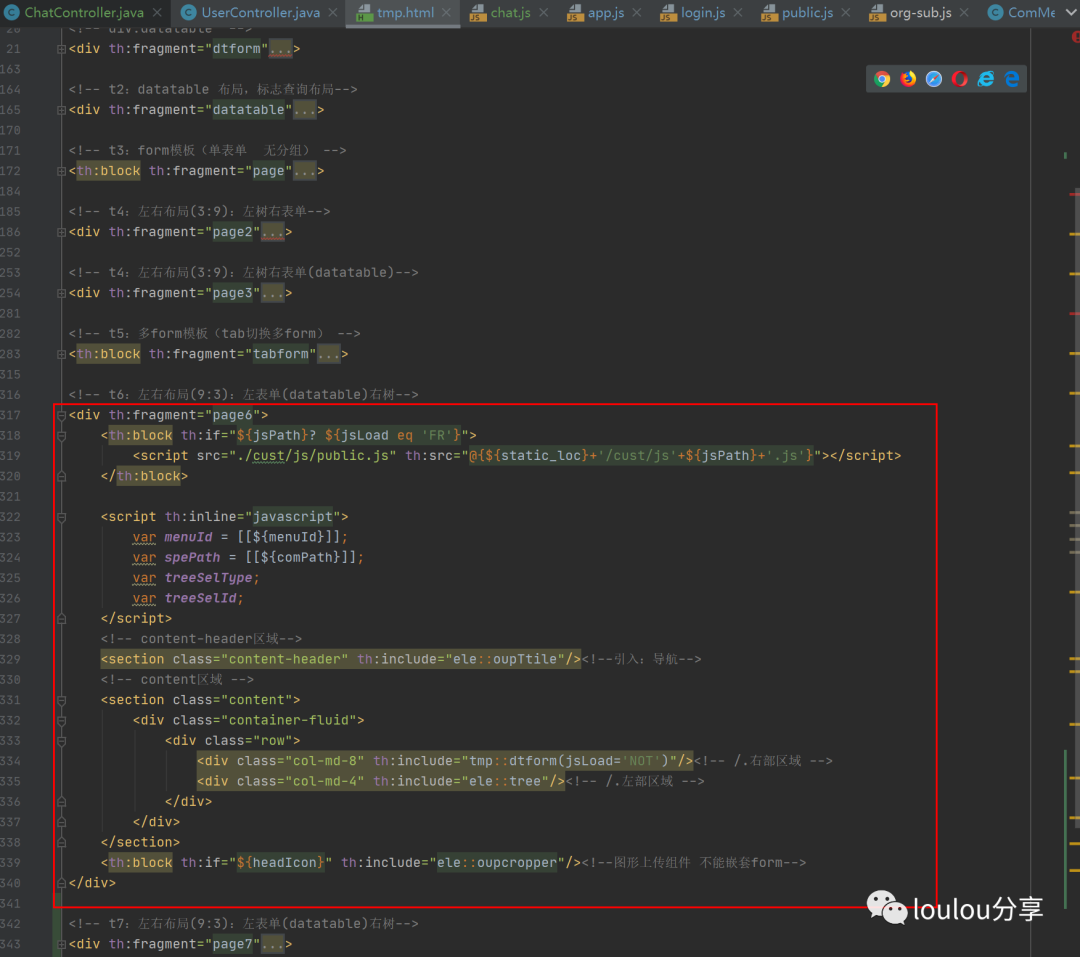Image resolution: width=1080 pixels, height=957 pixels.
Task: Open preview in Safari browser icon
Action: (933, 79)
